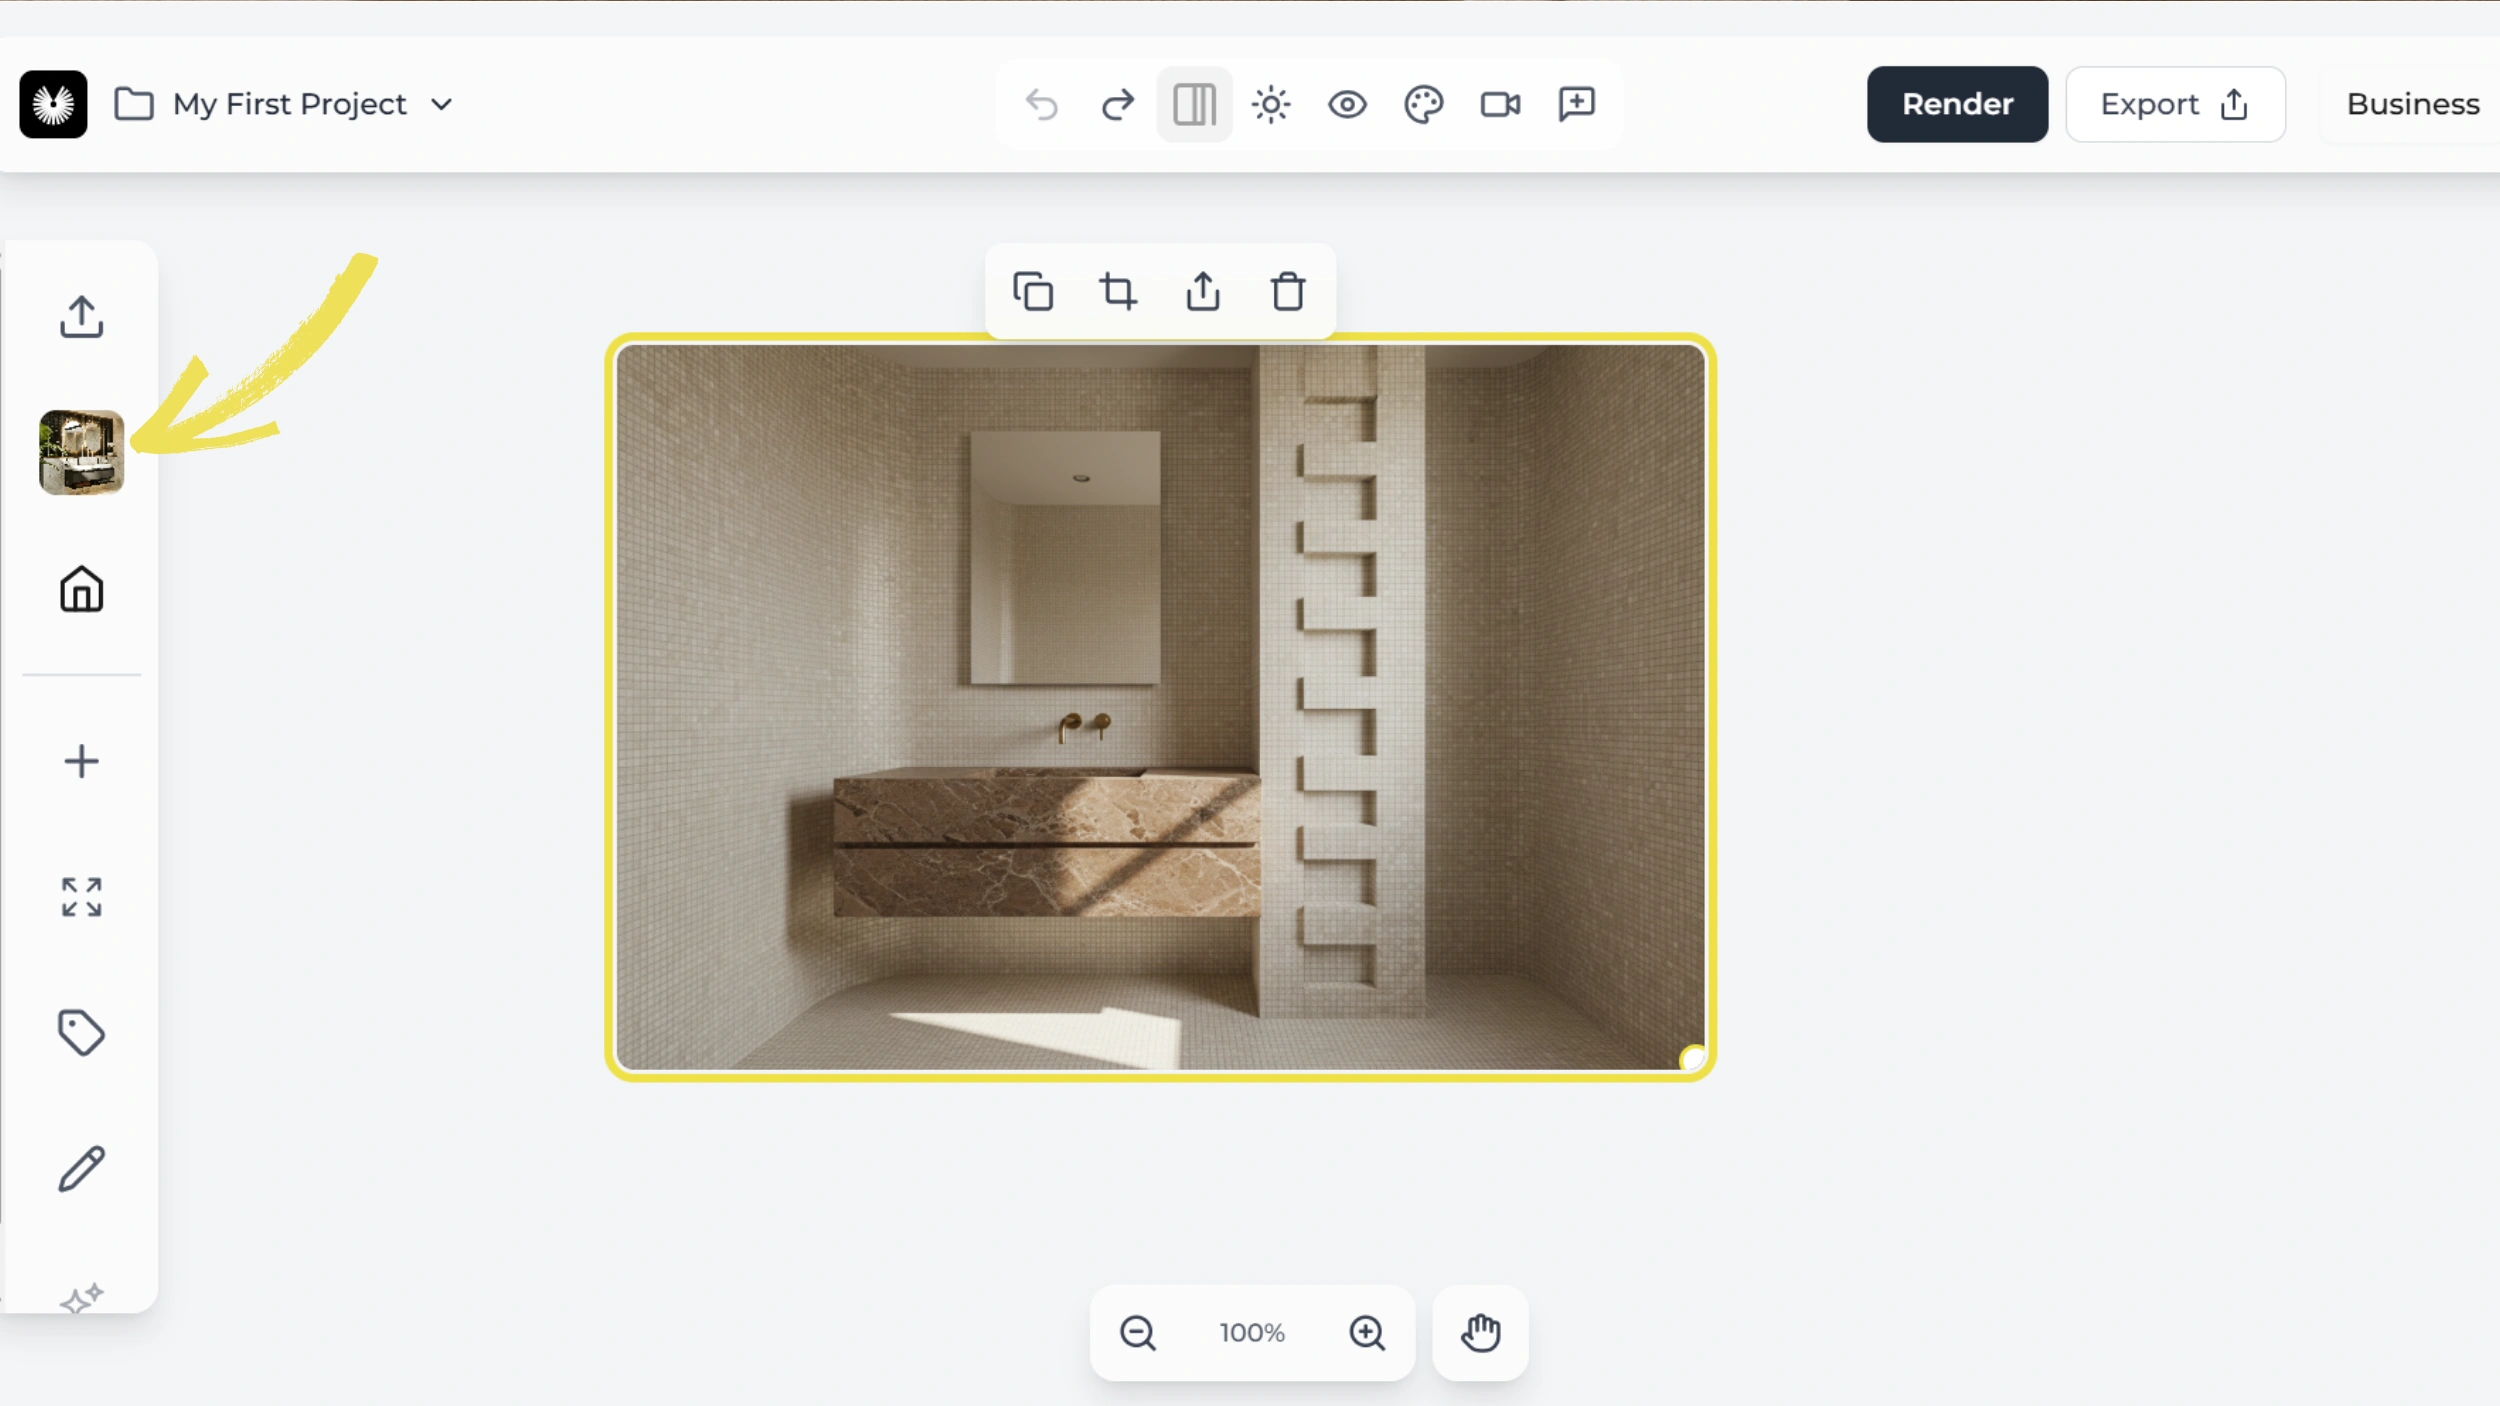Click the zoom in magnifier button
This screenshot has width=2500, height=1406.
pos(1367,1333)
